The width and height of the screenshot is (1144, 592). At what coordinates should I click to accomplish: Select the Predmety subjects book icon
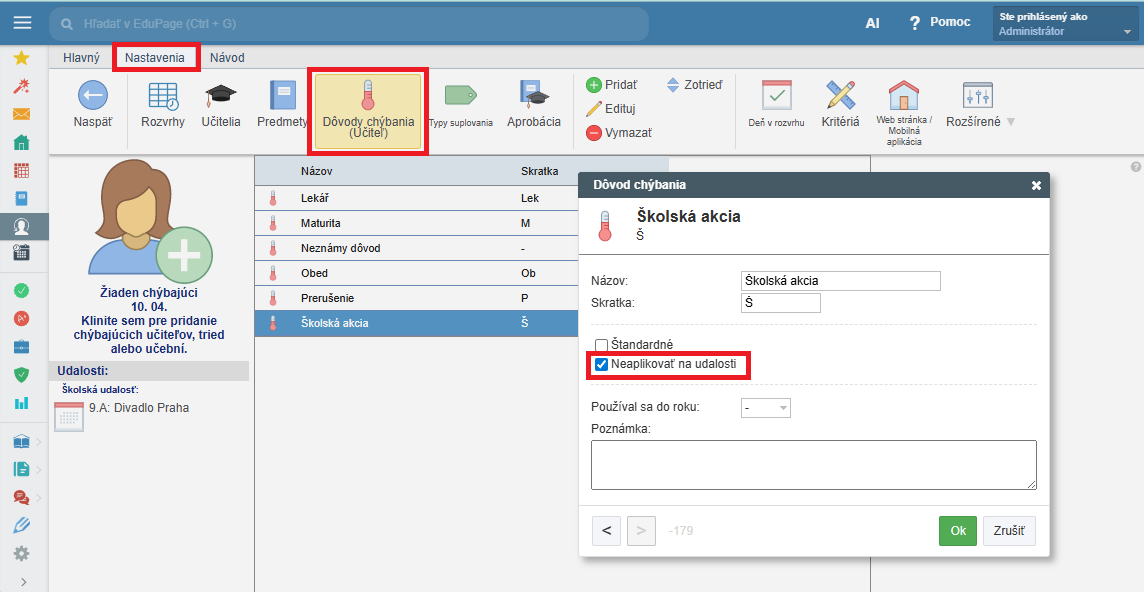coord(283,97)
